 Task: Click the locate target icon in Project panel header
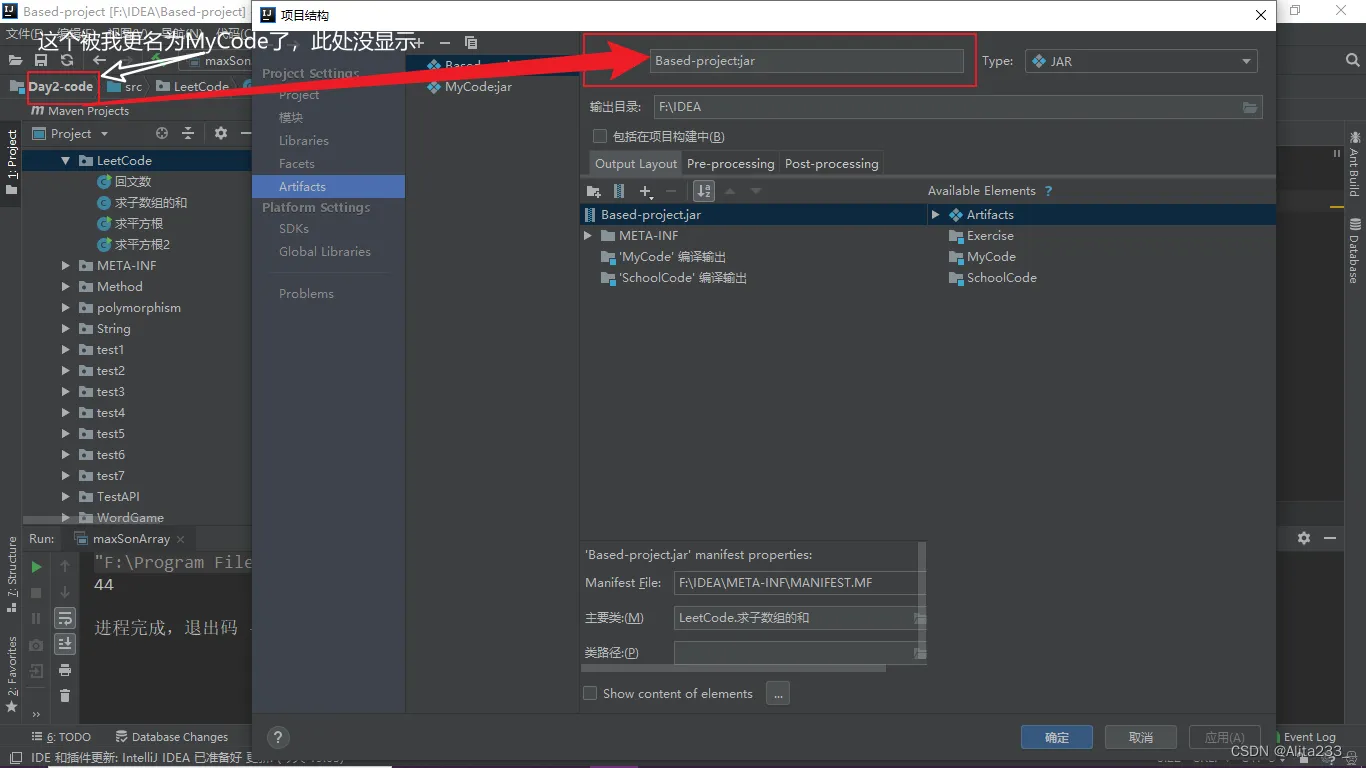(162, 133)
